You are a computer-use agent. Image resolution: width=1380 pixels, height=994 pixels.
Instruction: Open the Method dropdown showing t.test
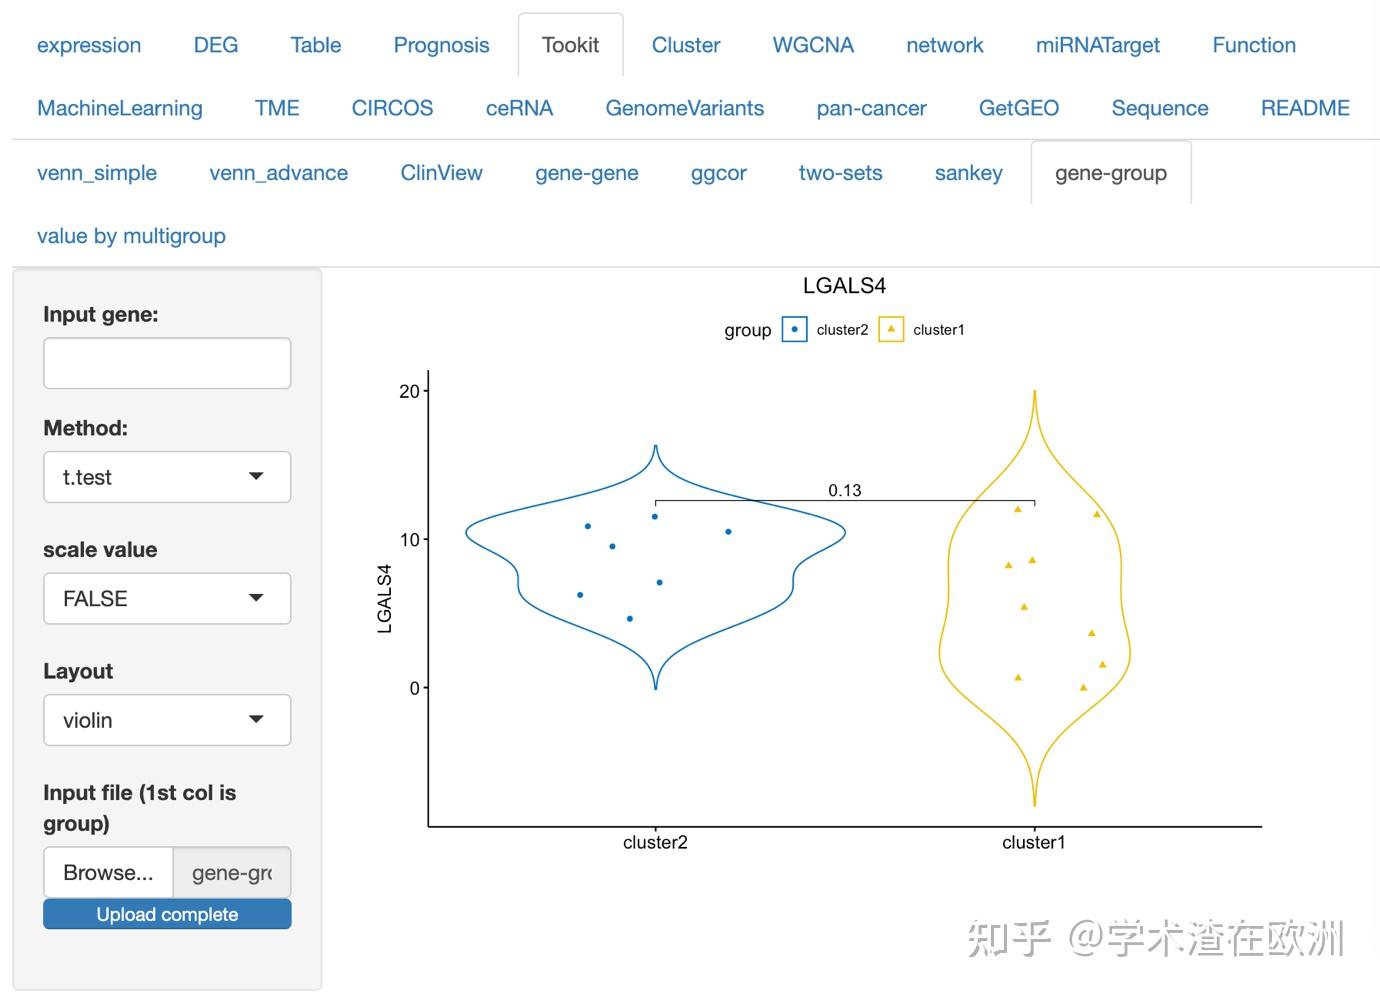coord(167,477)
